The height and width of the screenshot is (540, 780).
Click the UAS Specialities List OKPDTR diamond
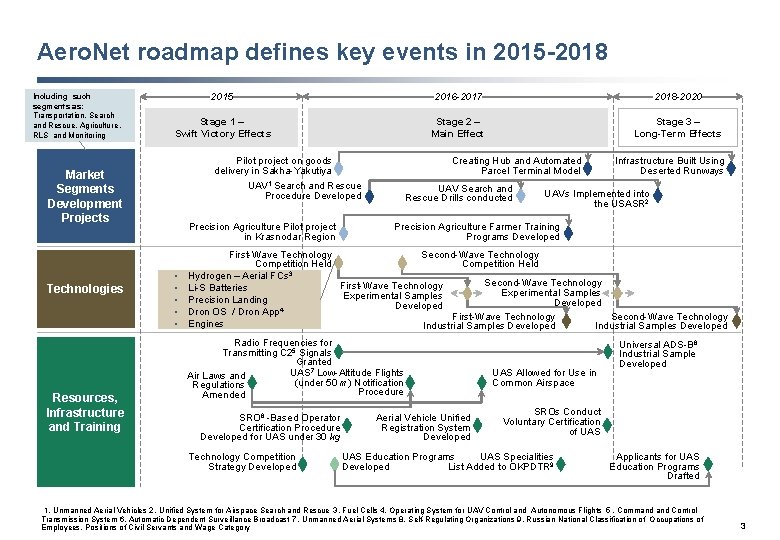pos(561,464)
